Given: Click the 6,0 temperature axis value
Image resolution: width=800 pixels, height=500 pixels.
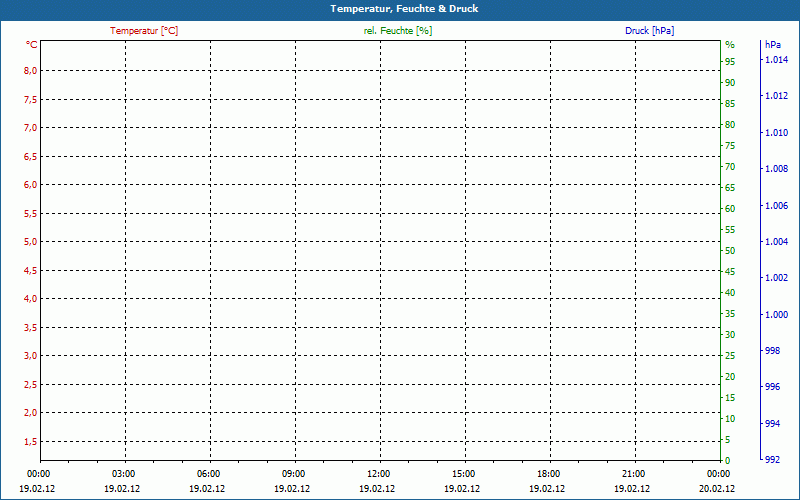Looking at the screenshot, I should point(31,185).
